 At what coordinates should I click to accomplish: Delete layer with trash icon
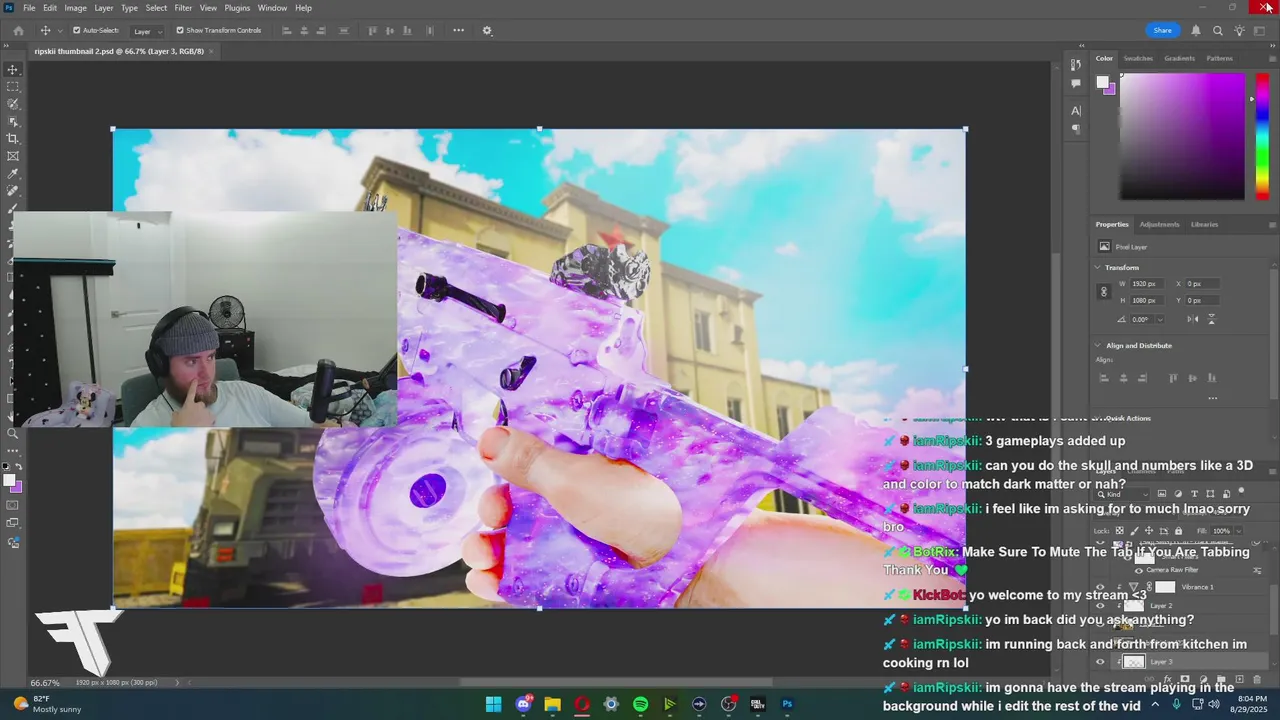point(1257,679)
